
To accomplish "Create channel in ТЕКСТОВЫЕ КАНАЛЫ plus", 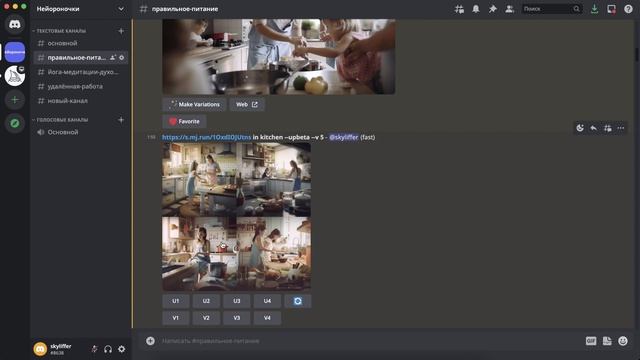I will coord(121,31).
